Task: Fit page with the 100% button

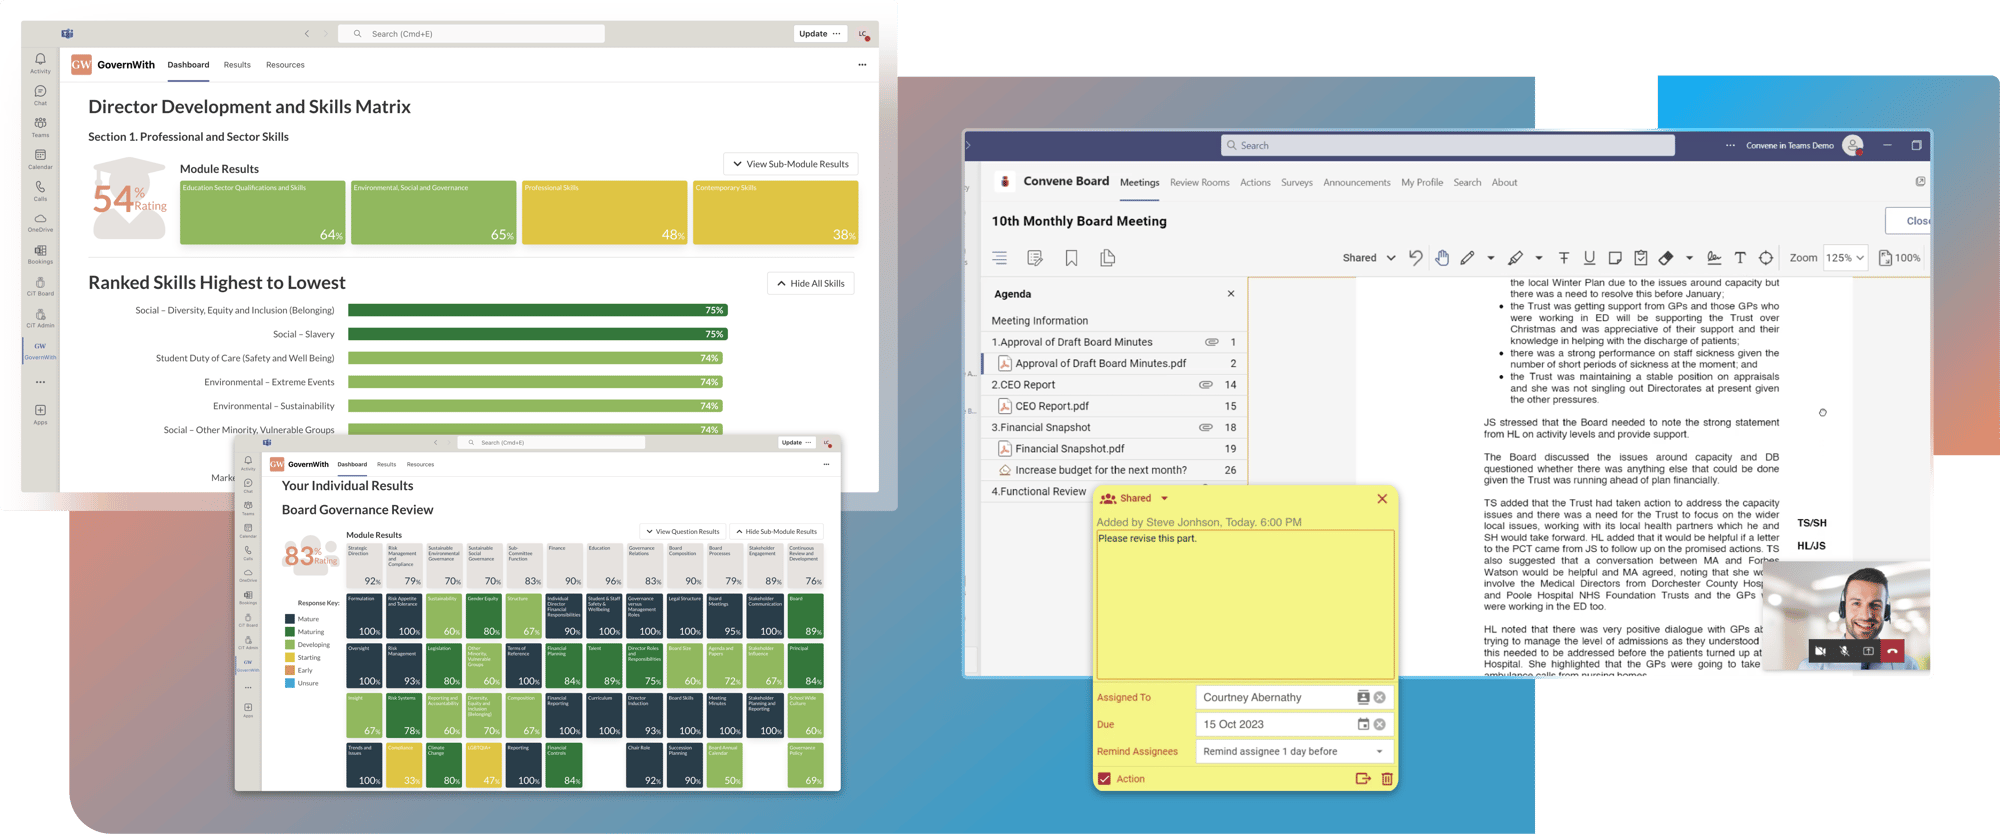Action: coord(1899,257)
